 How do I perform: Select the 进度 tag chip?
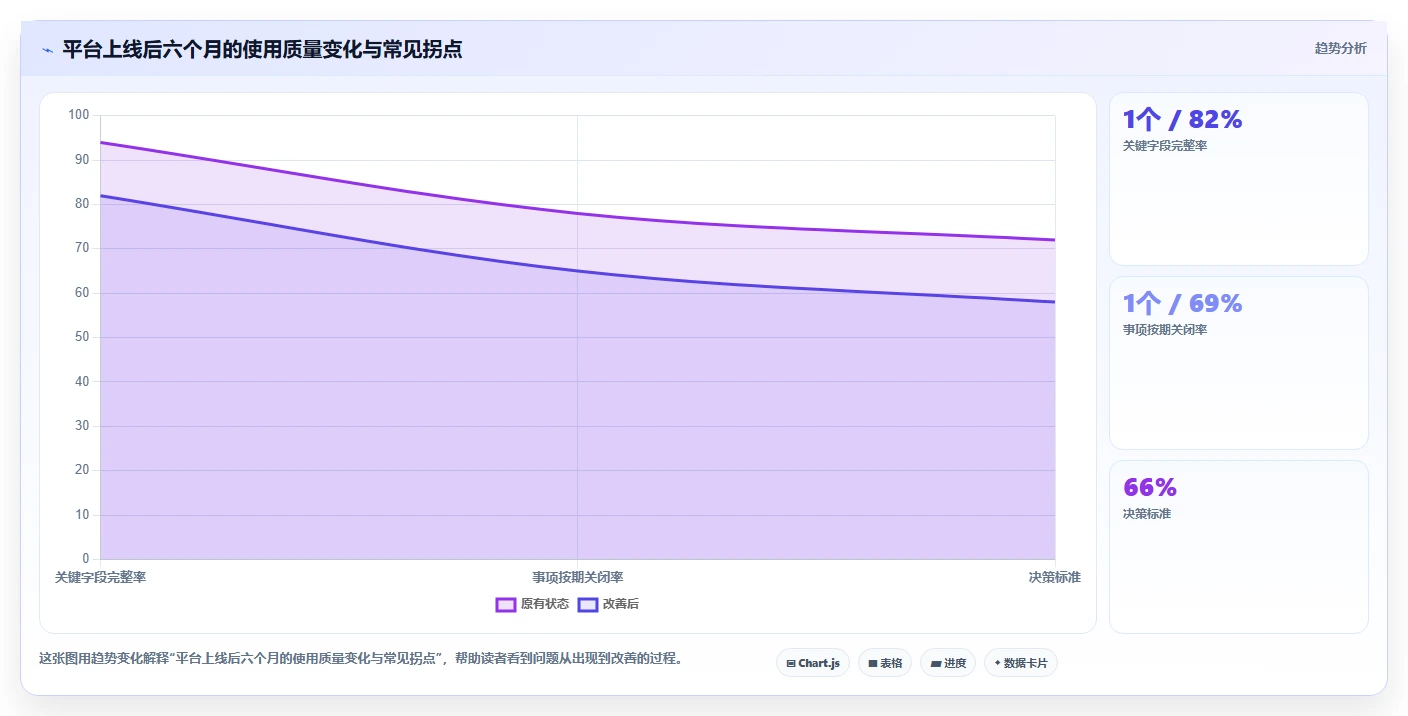948,663
